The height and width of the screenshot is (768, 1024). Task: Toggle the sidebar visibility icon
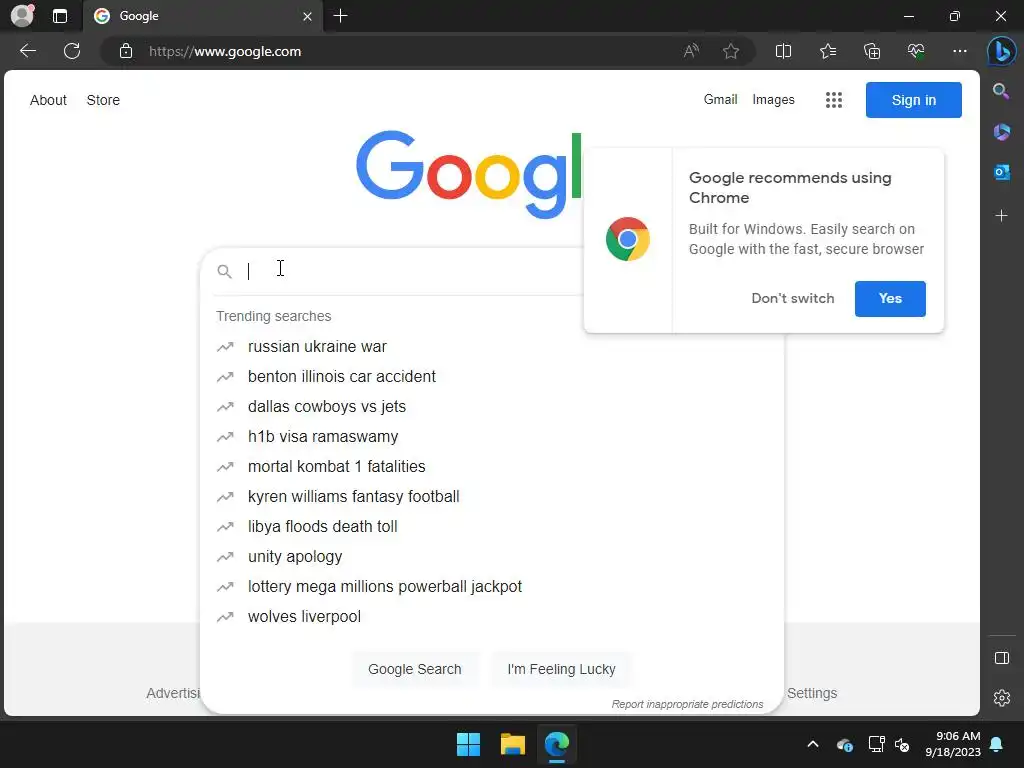tap(1001, 658)
